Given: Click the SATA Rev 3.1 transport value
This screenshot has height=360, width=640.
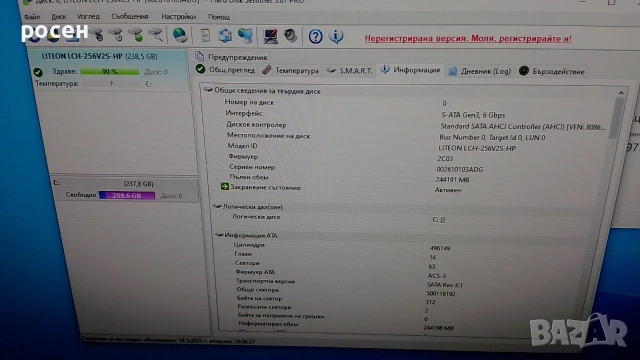Looking at the screenshot, I should click(445, 285).
